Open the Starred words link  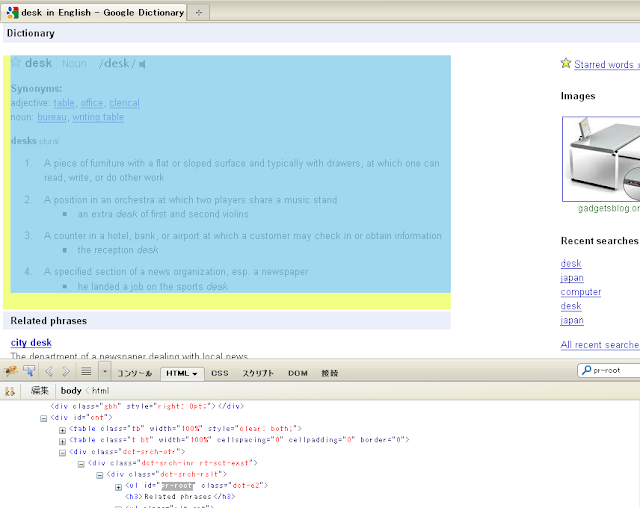click(x=607, y=64)
